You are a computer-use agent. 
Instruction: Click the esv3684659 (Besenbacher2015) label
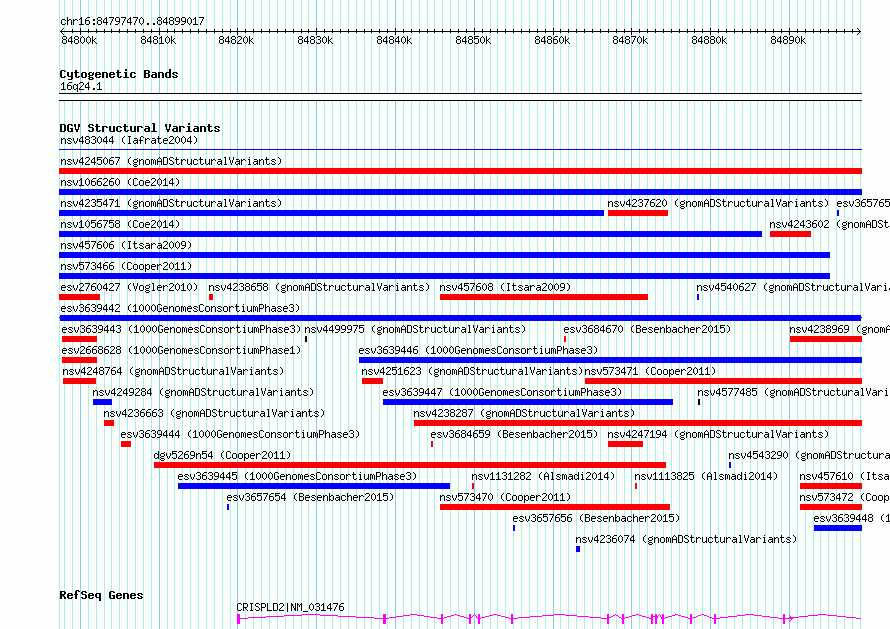click(514, 434)
